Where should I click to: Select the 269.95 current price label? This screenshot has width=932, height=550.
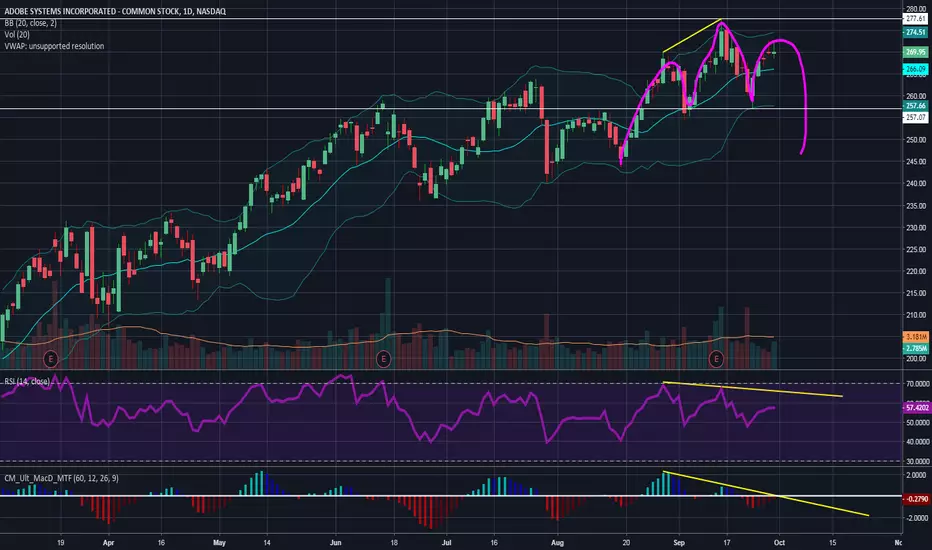pyautogui.click(x=915, y=52)
